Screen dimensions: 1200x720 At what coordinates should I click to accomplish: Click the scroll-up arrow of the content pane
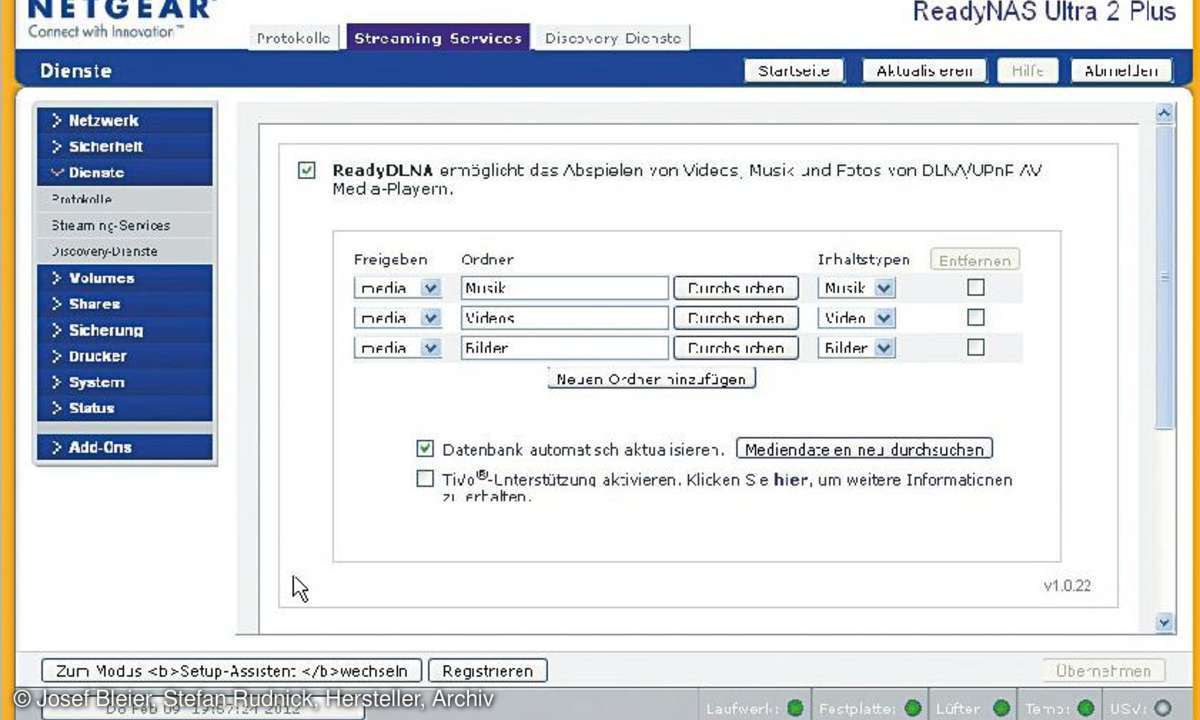[1164, 113]
